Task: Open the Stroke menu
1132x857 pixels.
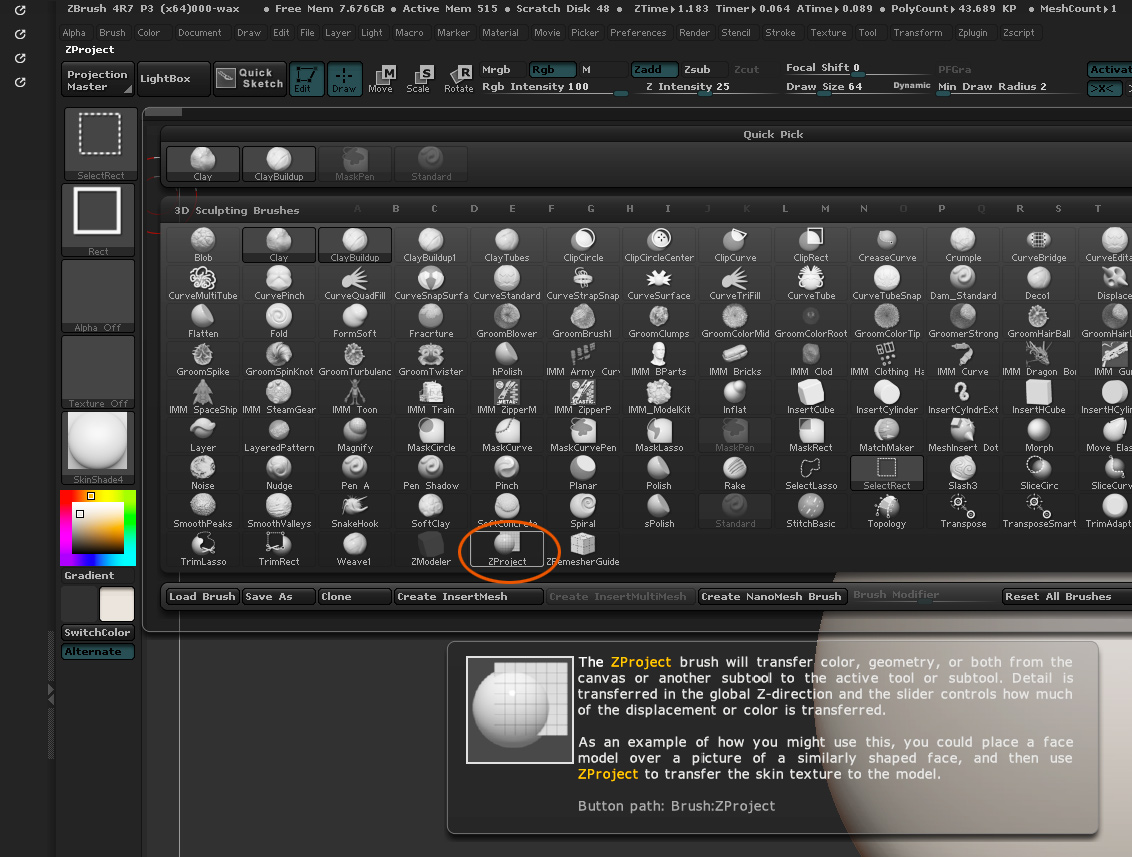Action: point(780,32)
